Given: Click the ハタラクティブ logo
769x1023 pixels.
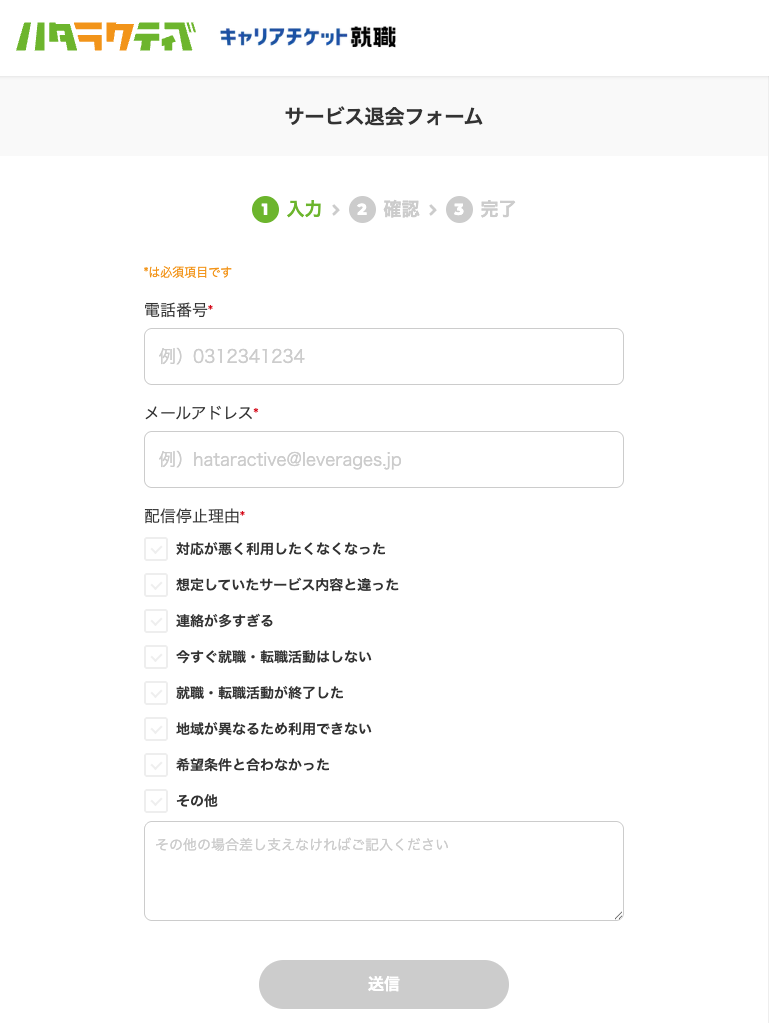Looking at the screenshot, I should coord(105,37).
